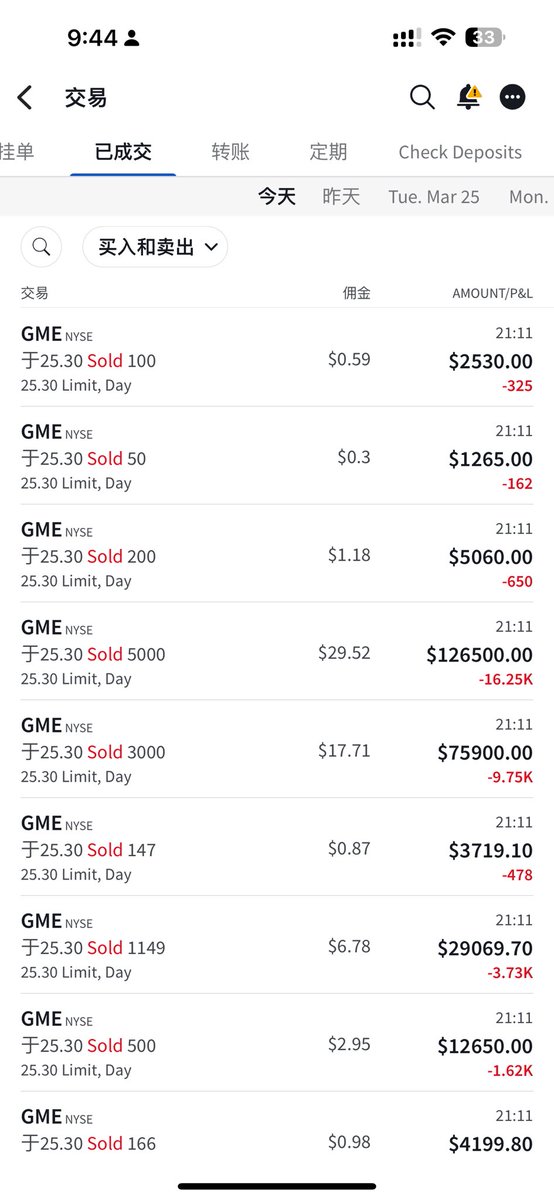Tap the back arrow icon
This screenshot has width=554, height=1200.
click(x=25, y=97)
